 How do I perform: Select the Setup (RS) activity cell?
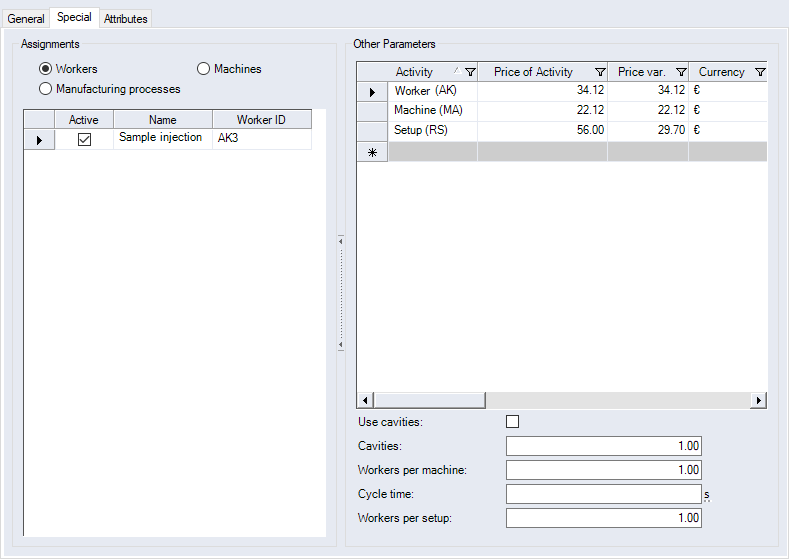pyautogui.click(x=432, y=130)
